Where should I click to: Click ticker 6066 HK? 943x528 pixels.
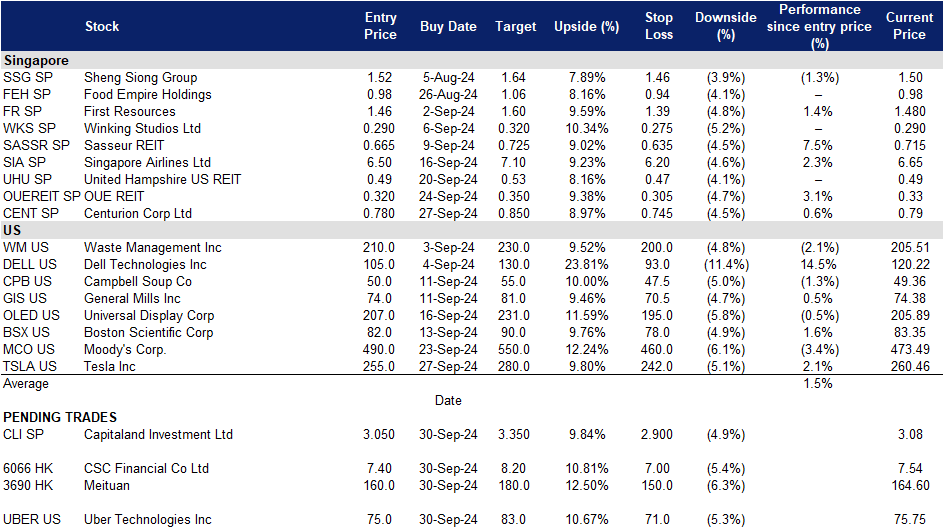pyautogui.click(x=28, y=468)
